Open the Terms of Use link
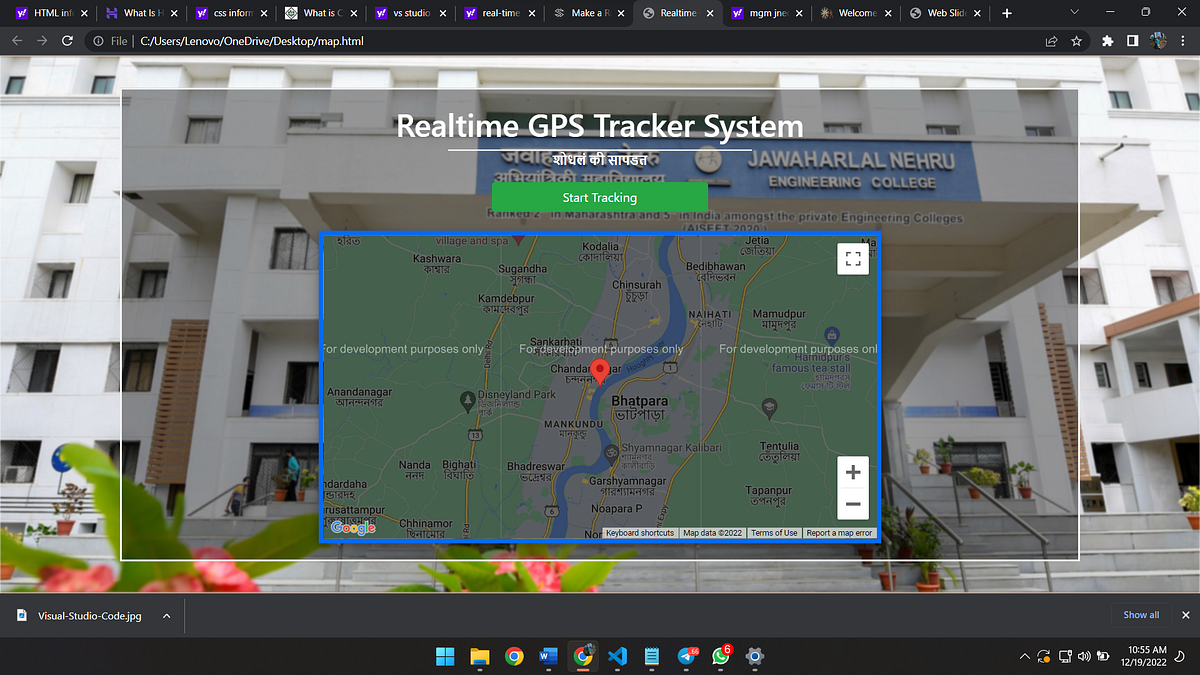This screenshot has height=675, width=1200. click(774, 532)
